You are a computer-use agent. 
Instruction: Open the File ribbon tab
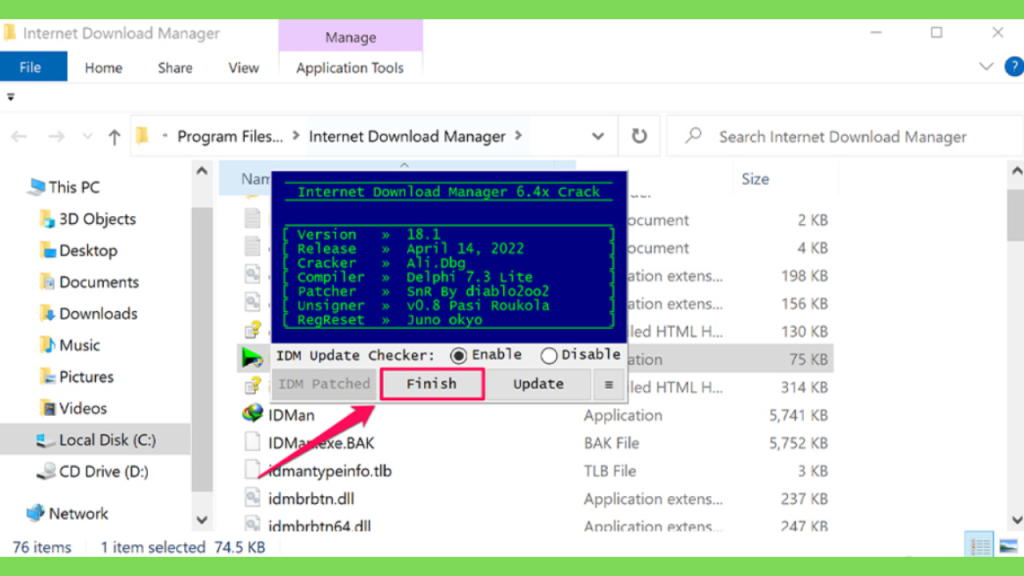pyautogui.click(x=31, y=67)
